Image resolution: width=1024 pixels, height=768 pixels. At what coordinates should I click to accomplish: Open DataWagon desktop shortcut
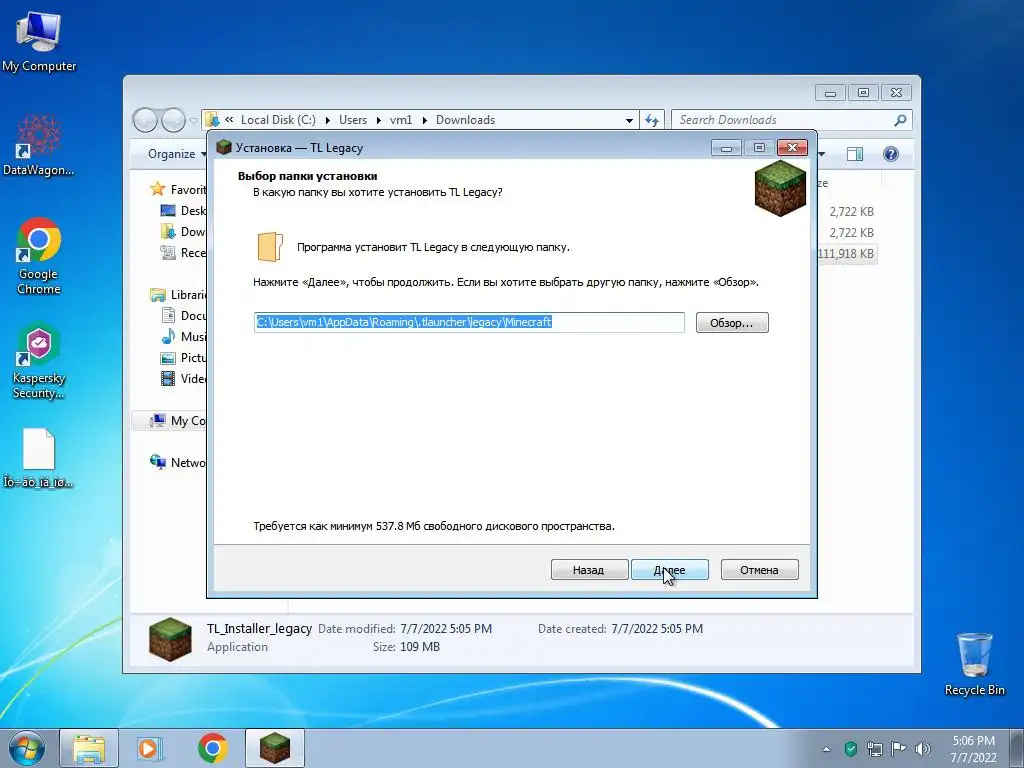pos(39,145)
